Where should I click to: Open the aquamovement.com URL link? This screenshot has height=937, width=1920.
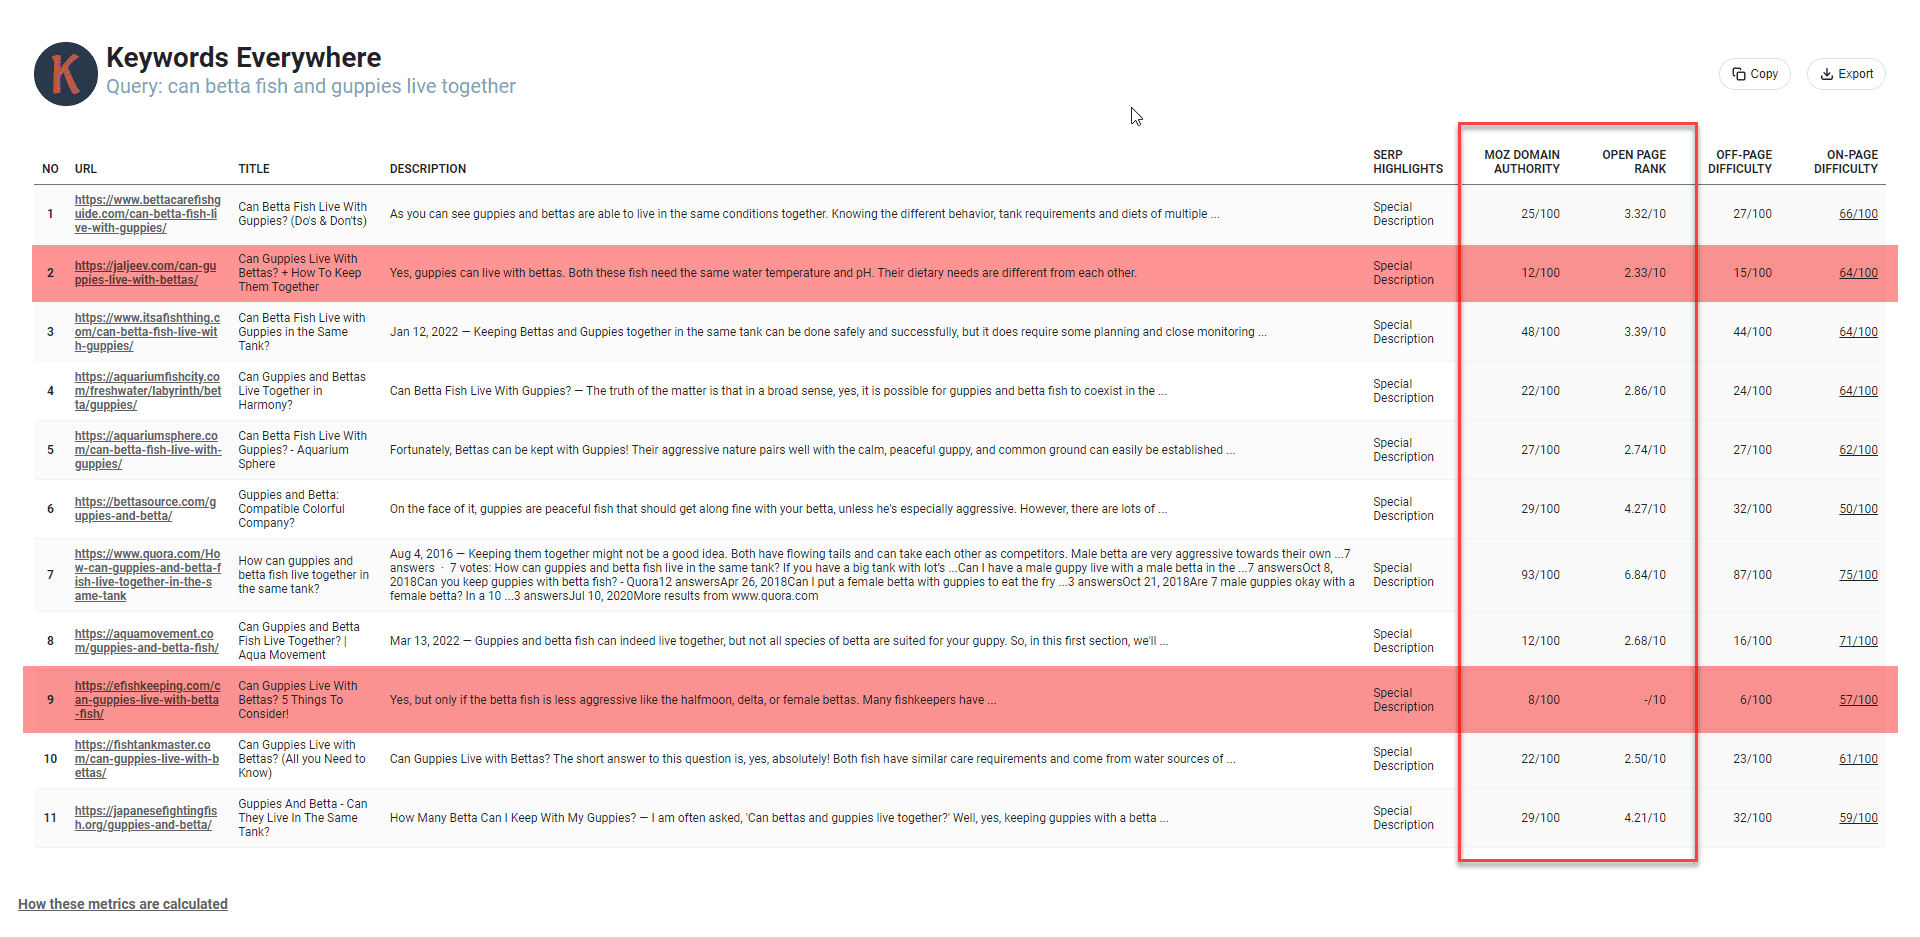coord(147,641)
